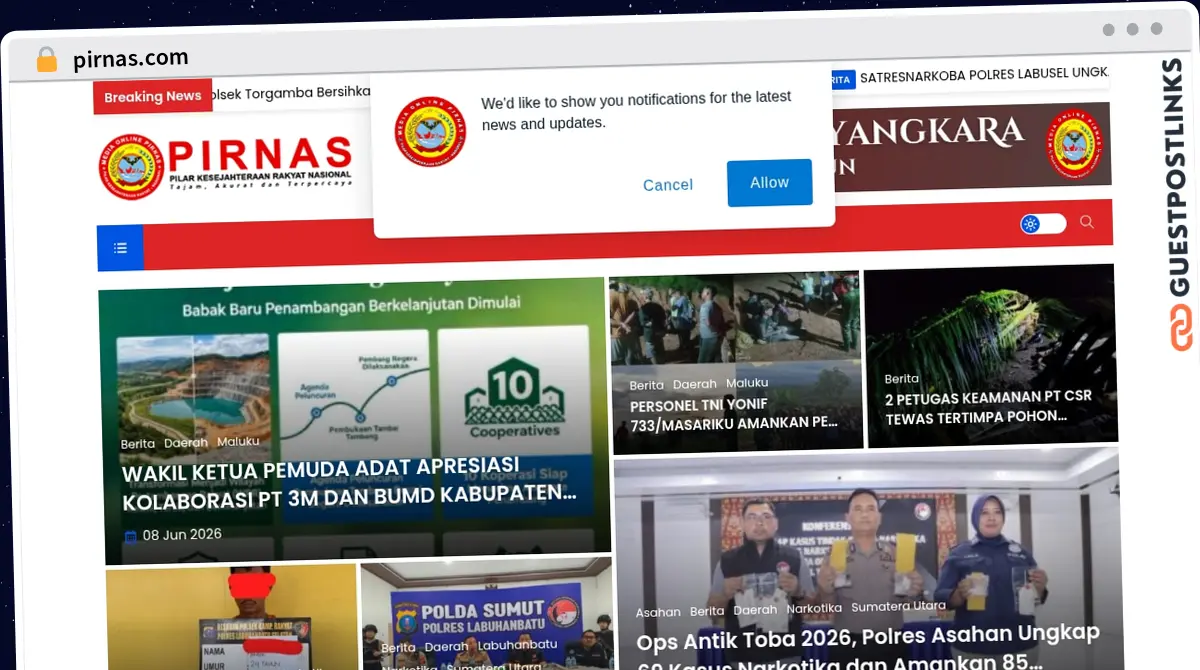Screen dimensions: 1200x670
Task: Open article 2 Petugas Keamanan PT CSR
Action: (x=988, y=407)
